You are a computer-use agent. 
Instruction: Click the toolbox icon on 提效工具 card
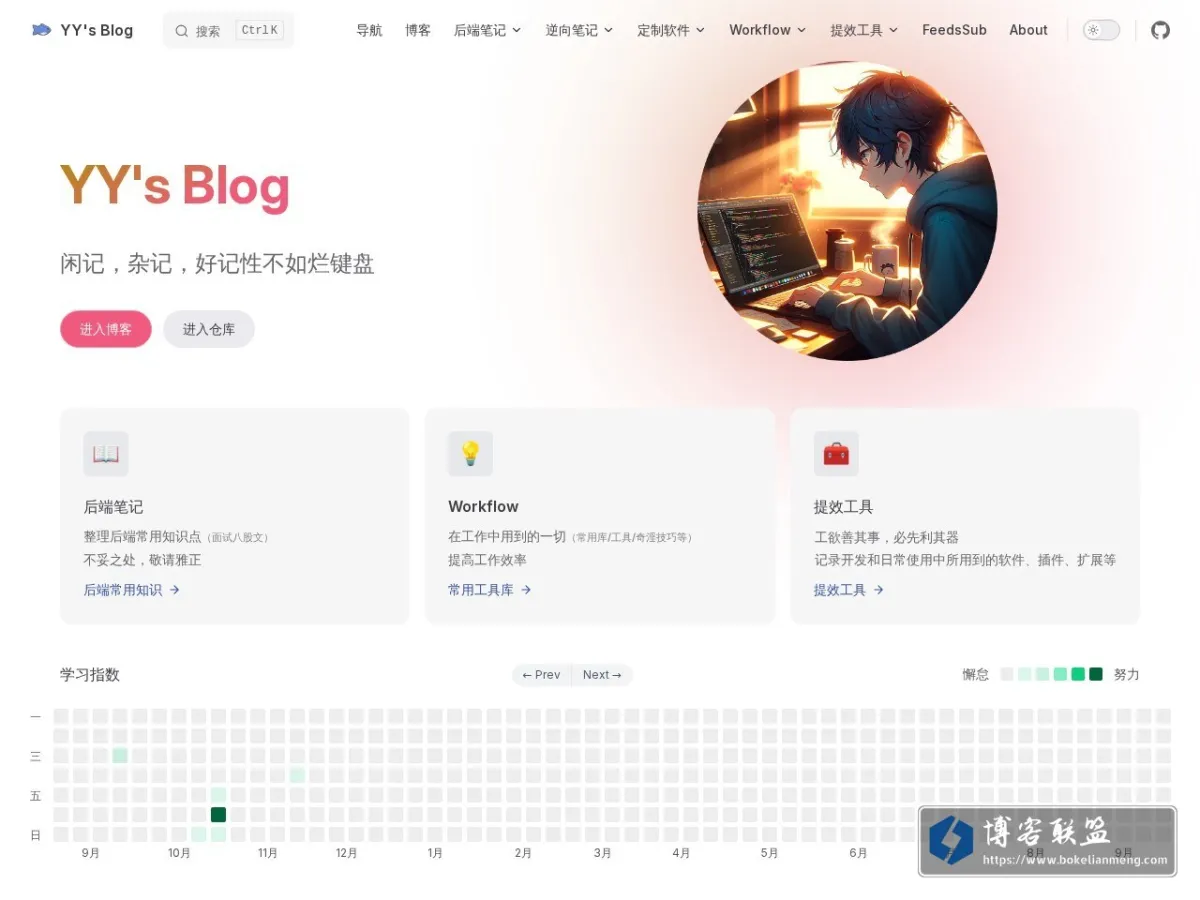click(x=836, y=454)
